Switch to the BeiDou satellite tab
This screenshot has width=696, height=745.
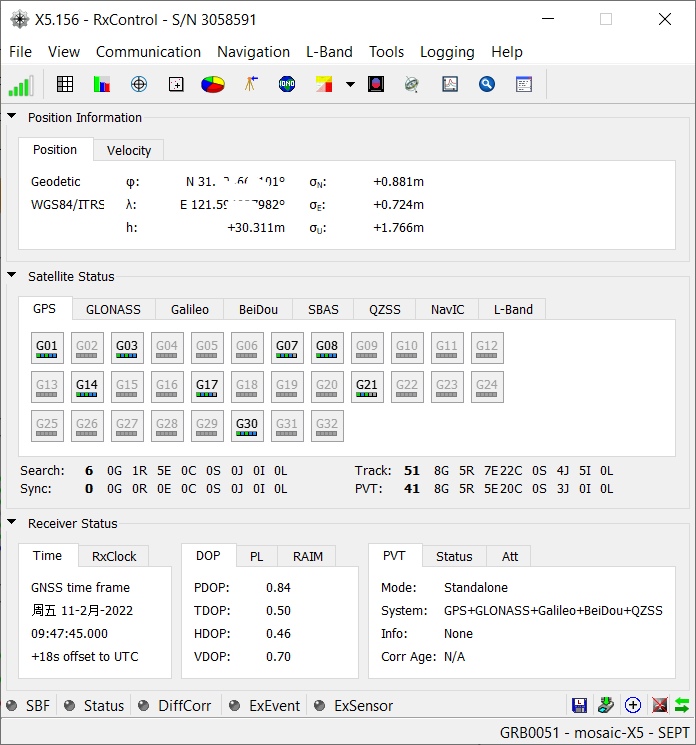pyautogui.click(x=258, y=310)
